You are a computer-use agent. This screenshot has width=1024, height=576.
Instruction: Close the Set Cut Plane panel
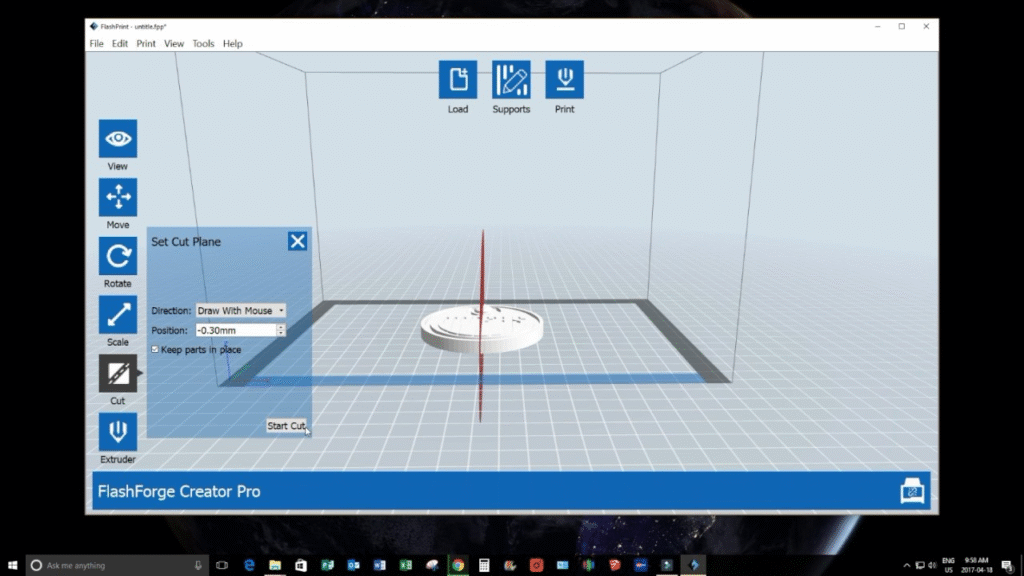pos(297,241)
